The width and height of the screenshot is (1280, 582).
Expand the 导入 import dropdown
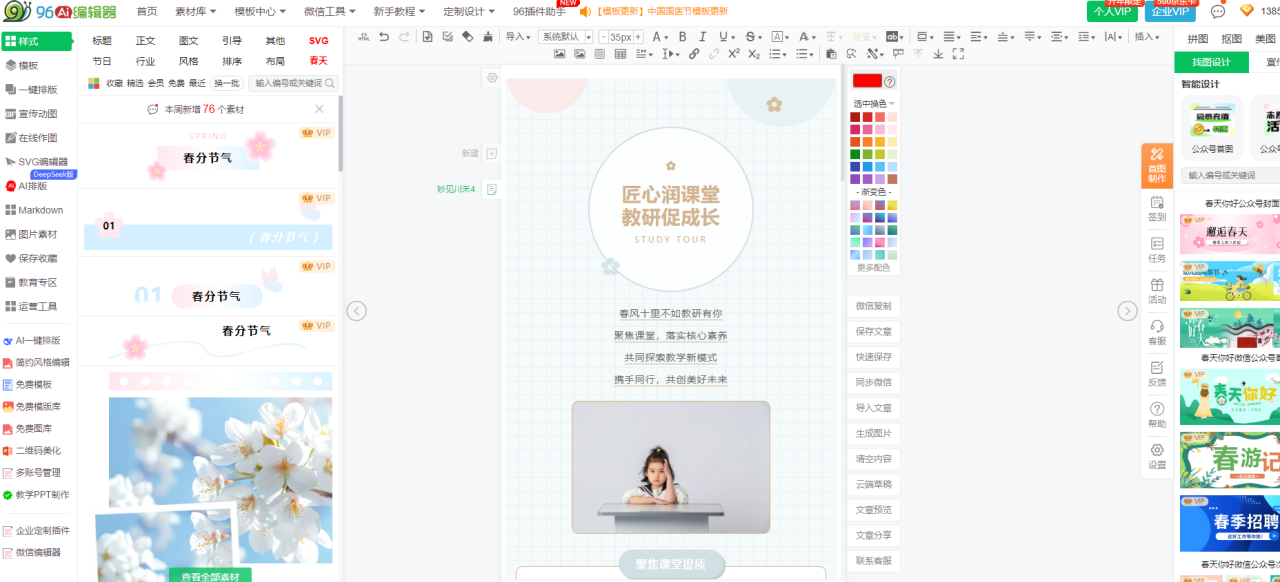[x=518, y=37]
